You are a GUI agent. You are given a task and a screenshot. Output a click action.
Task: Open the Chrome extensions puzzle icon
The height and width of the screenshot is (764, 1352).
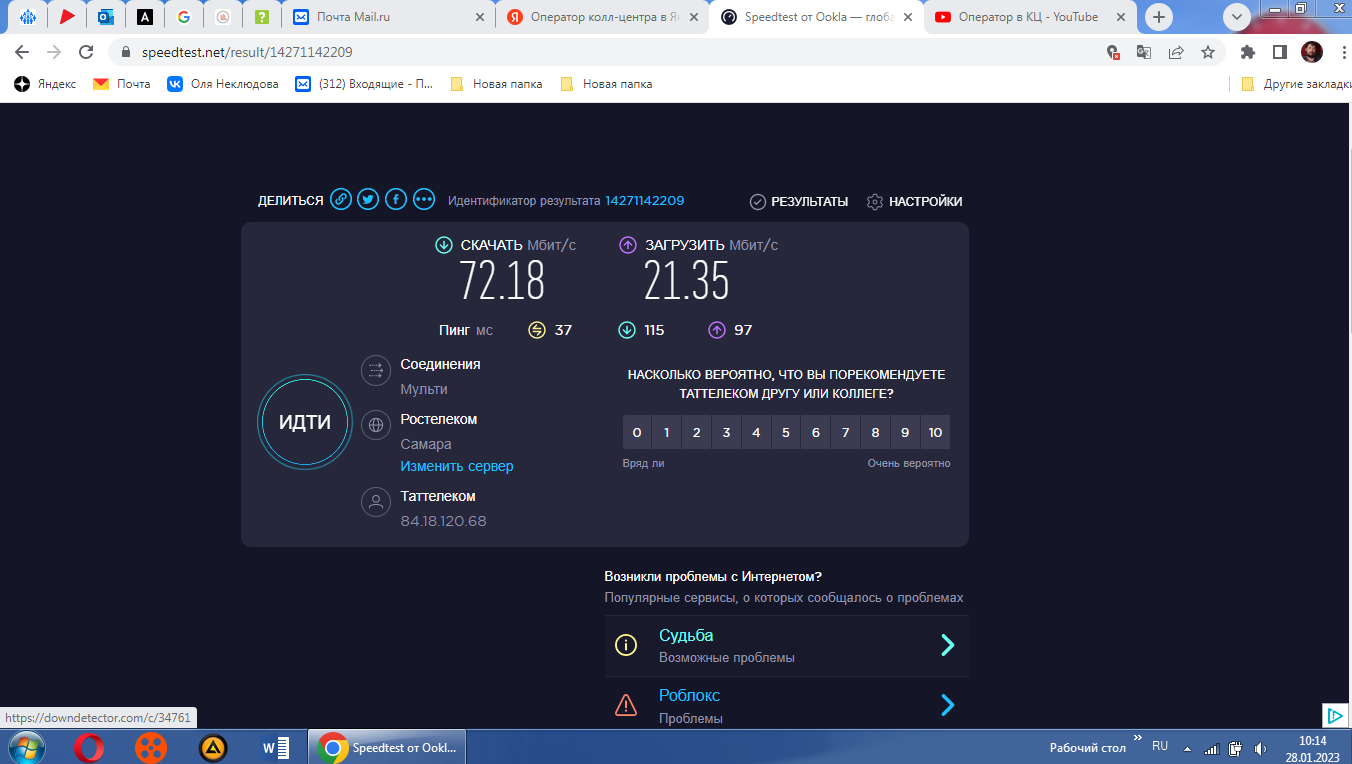[x=1248, y=52]
